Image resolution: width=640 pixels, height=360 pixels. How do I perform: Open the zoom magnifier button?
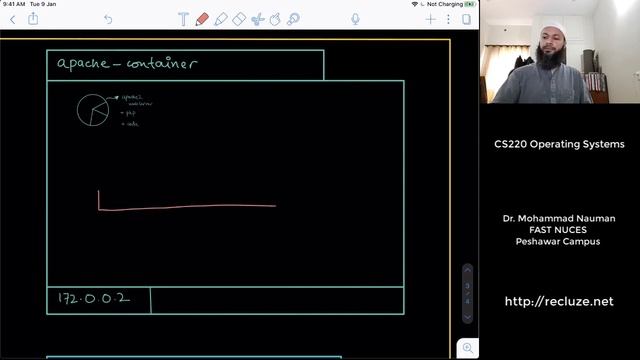pos(468,348)
